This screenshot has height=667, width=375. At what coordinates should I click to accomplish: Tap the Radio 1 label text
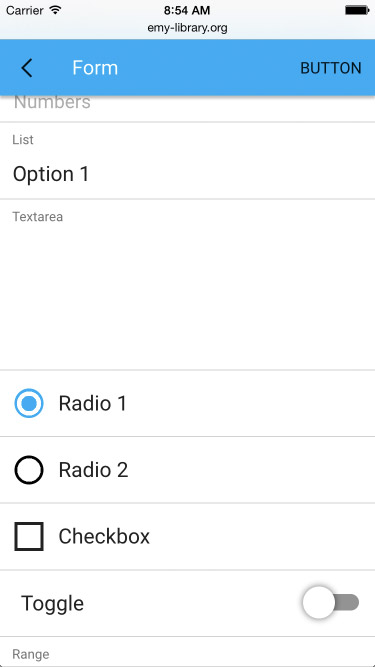[x=93, y=403]
